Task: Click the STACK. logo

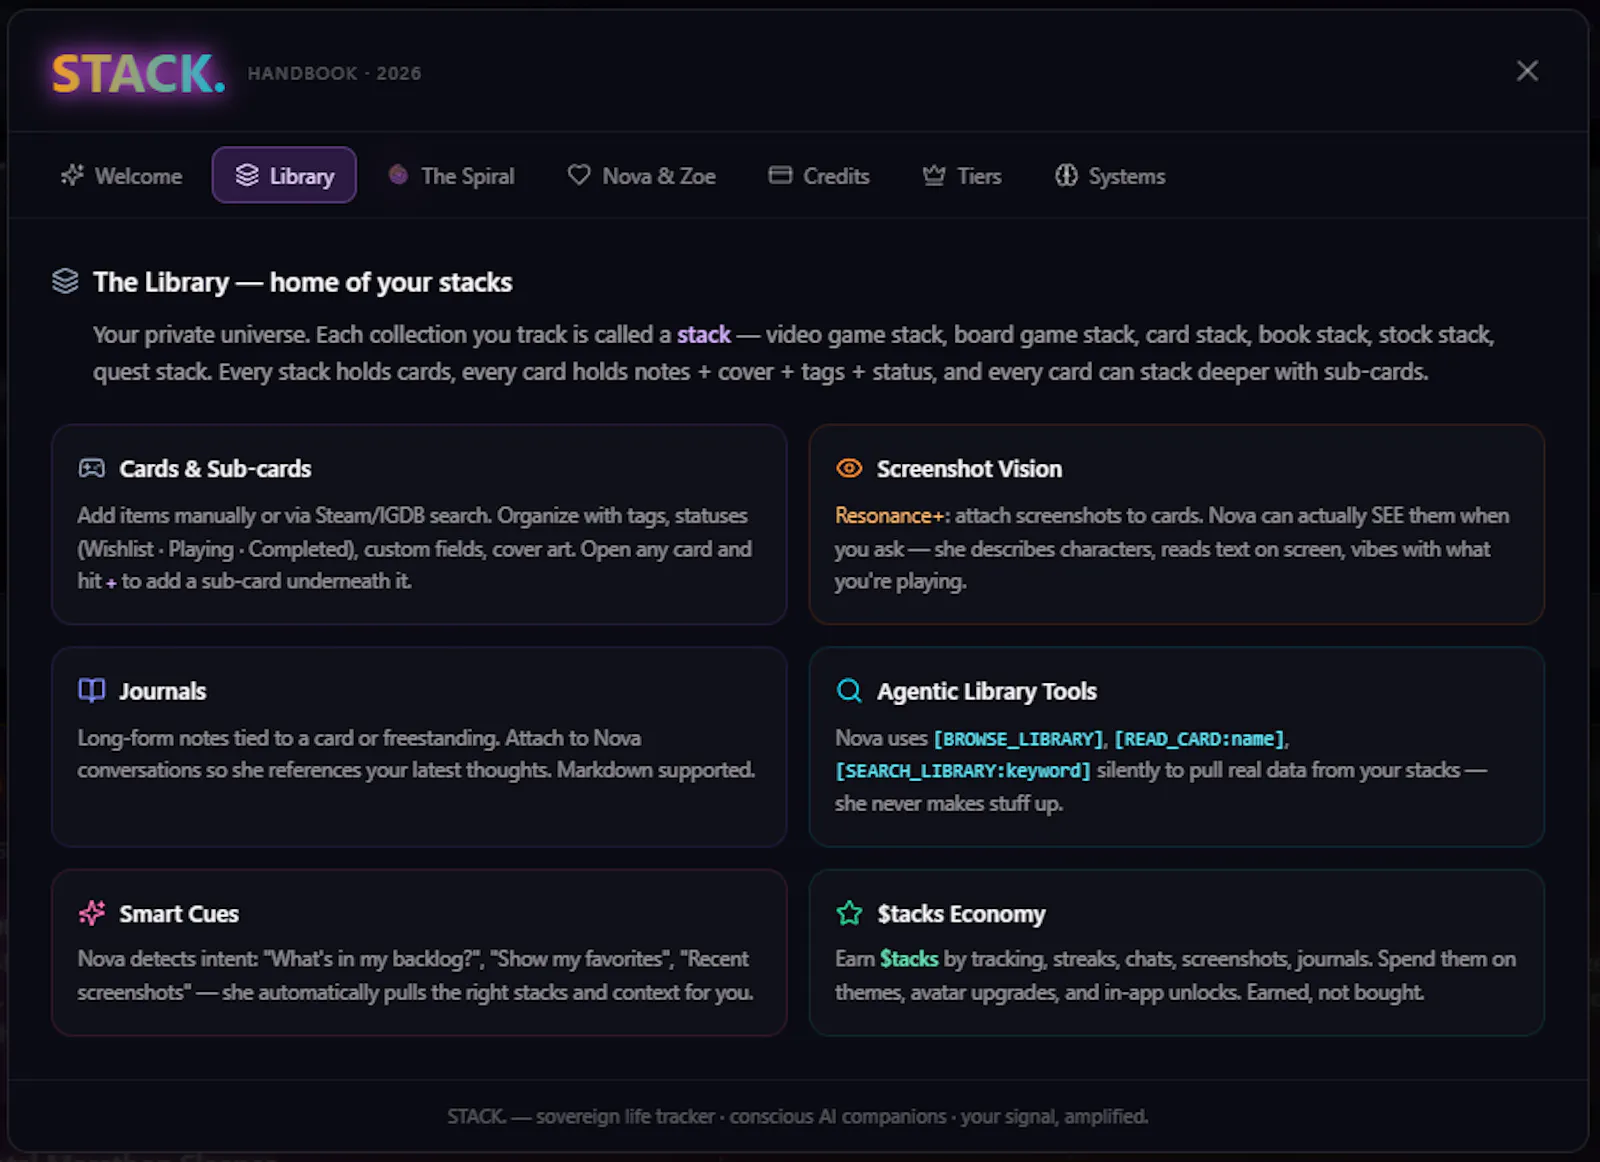Action: [138, 73]
